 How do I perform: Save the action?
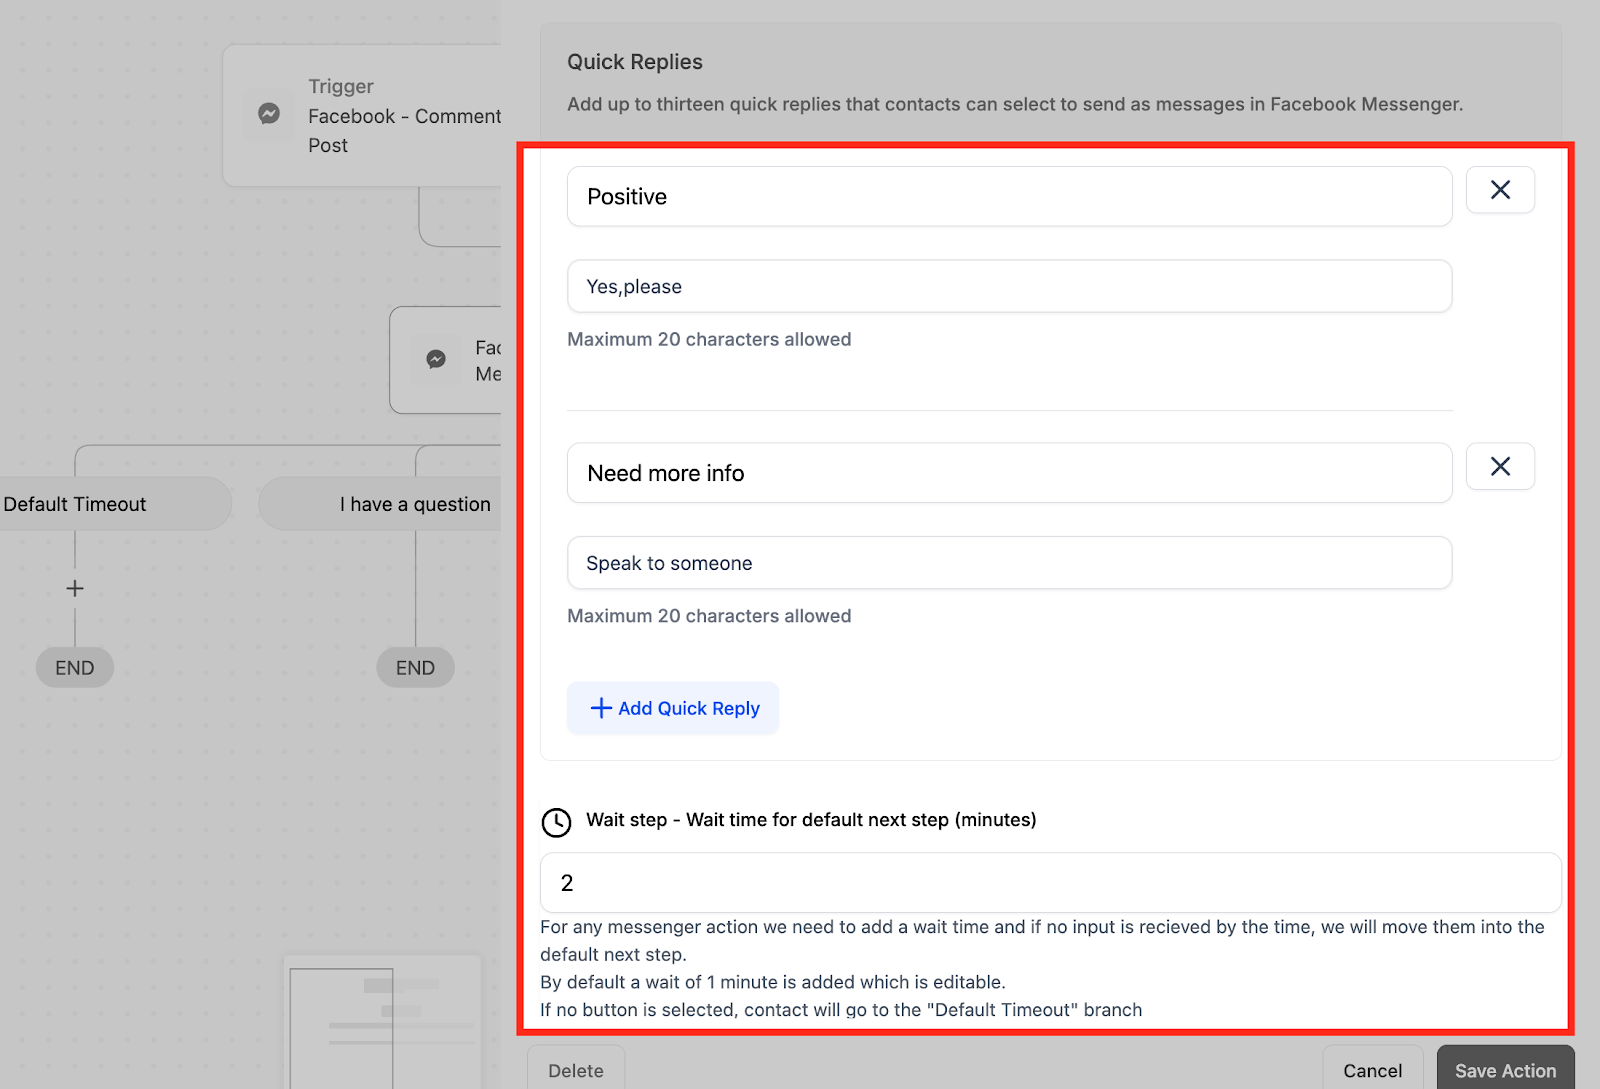[x=1505, y=1068]
